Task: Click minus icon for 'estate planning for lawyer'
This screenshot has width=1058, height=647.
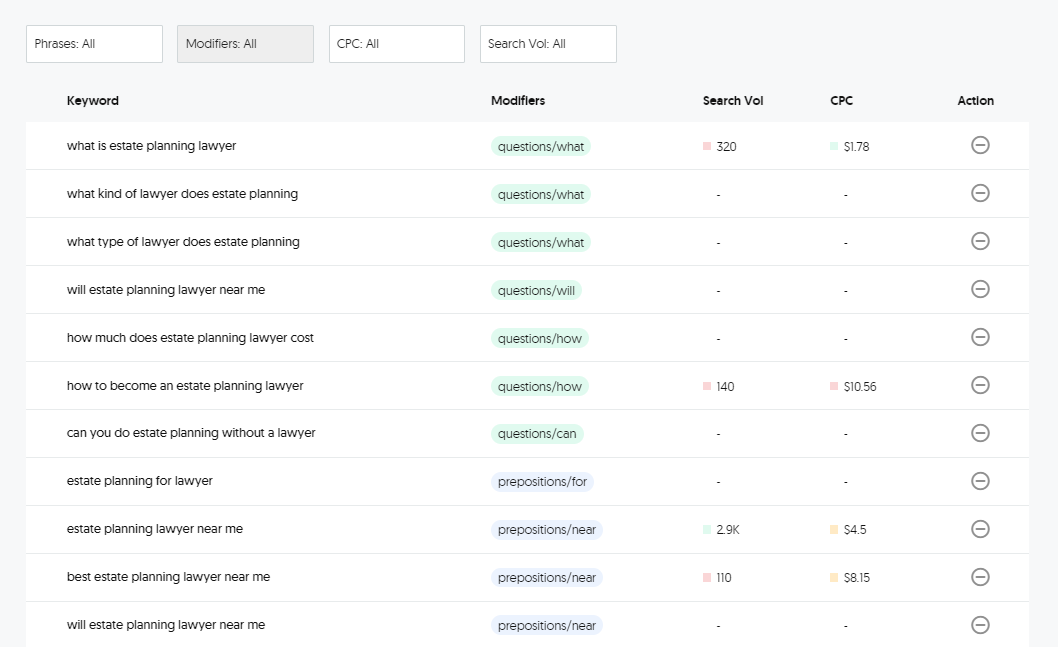Action: click(980, 481)
